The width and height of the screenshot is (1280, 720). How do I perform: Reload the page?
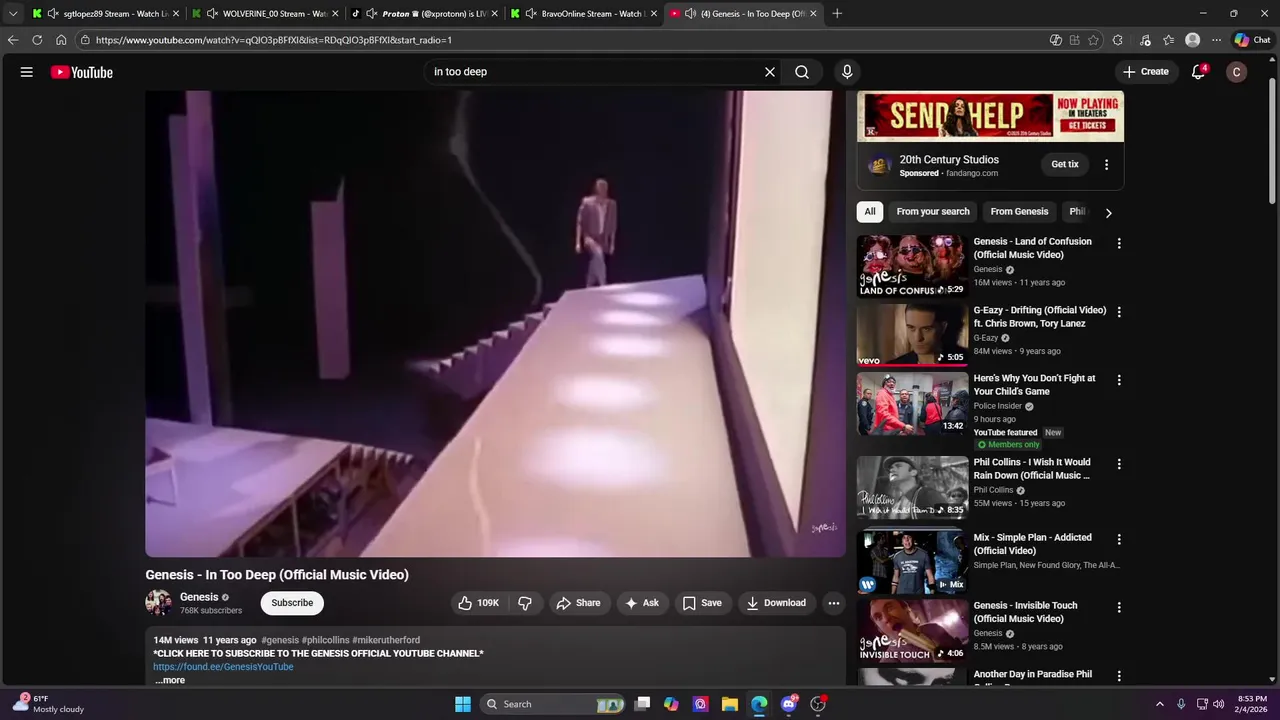(x=37, y=40)
